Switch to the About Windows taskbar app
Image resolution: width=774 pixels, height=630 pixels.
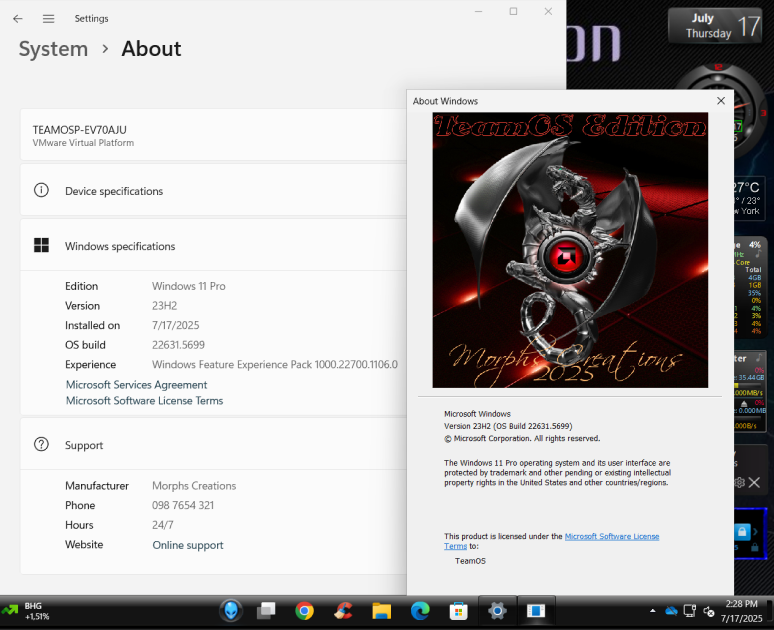tap(536, 611)
